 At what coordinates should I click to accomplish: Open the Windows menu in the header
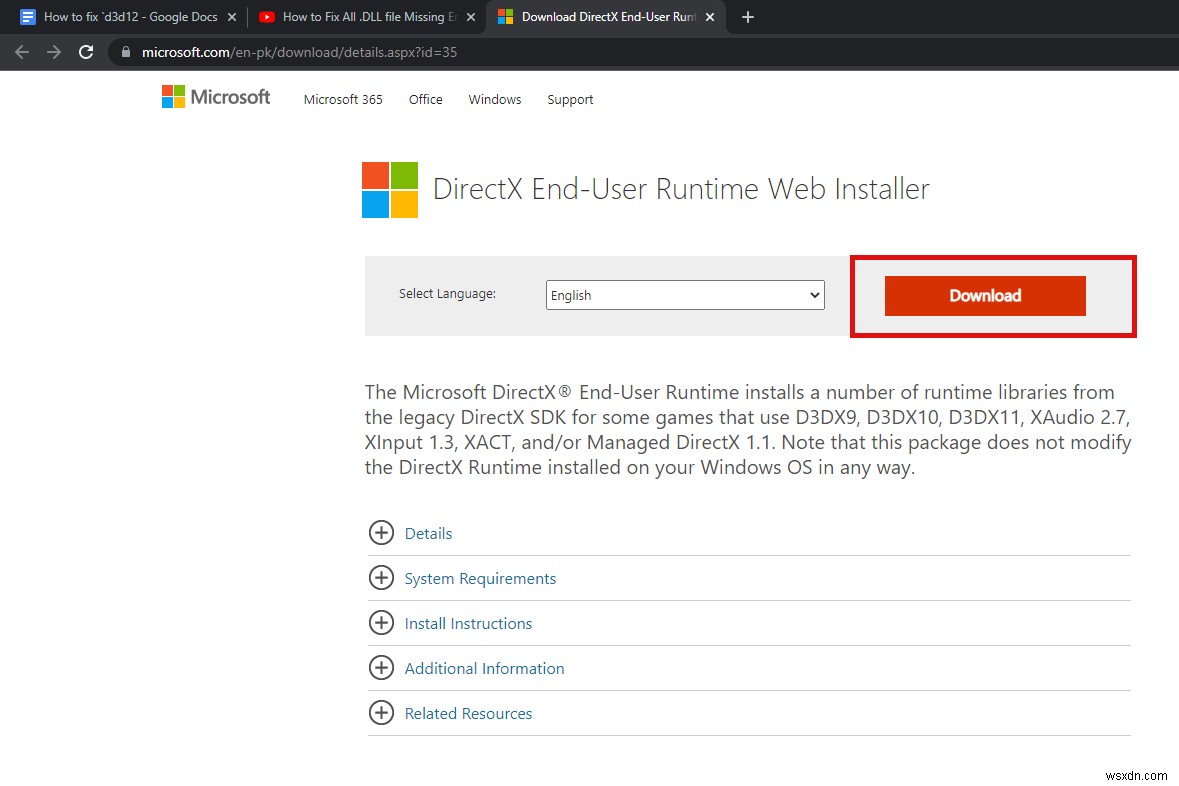coord(494,99)
